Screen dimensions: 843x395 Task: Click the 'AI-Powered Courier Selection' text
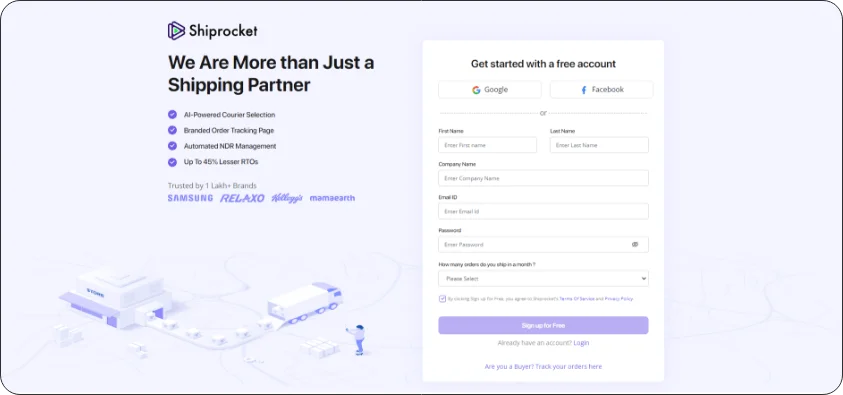tap(230, 114)
